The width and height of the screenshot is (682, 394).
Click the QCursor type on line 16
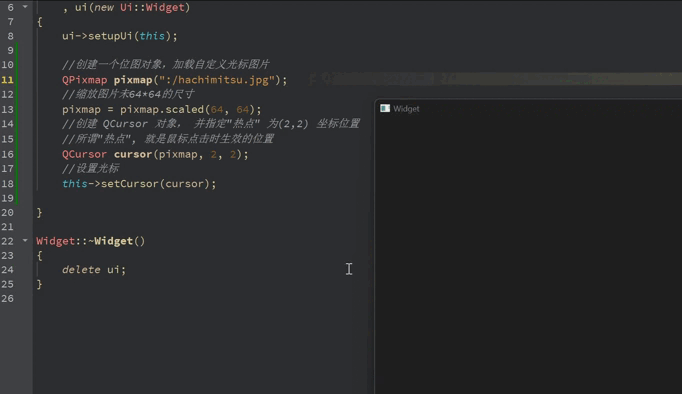[84, 154]
